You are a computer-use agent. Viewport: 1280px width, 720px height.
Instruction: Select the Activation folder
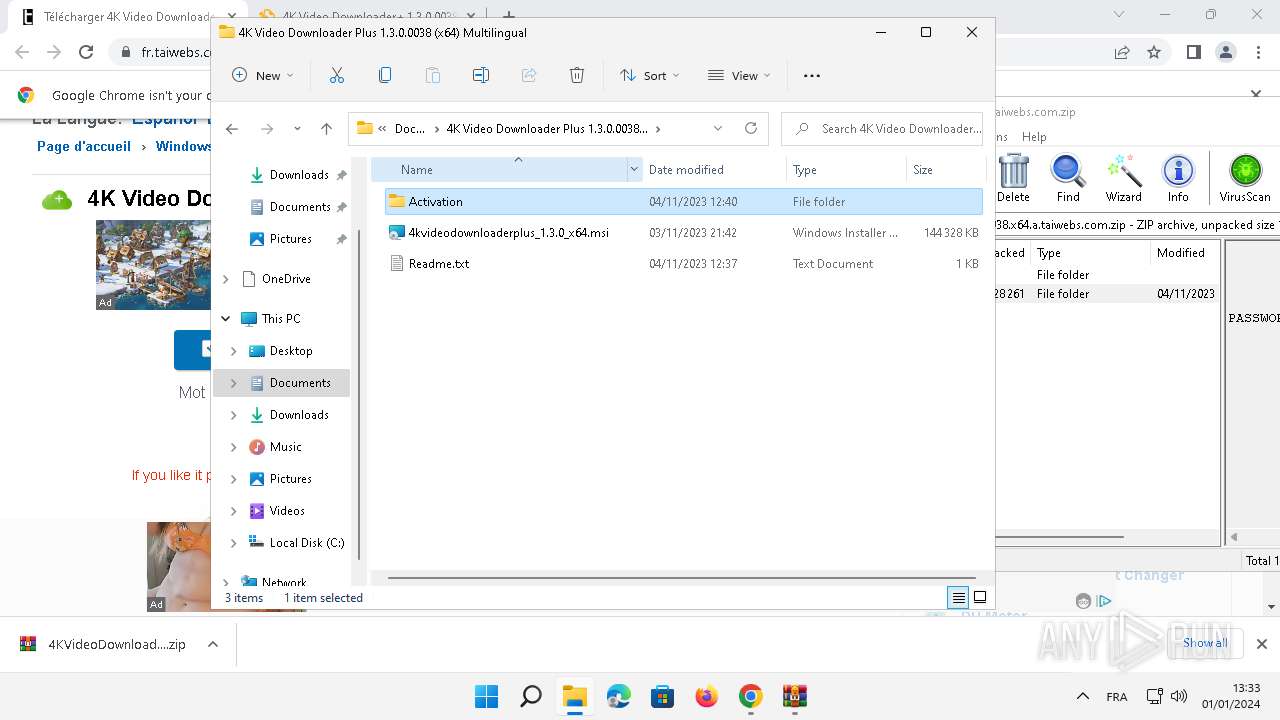coord(684,202)
